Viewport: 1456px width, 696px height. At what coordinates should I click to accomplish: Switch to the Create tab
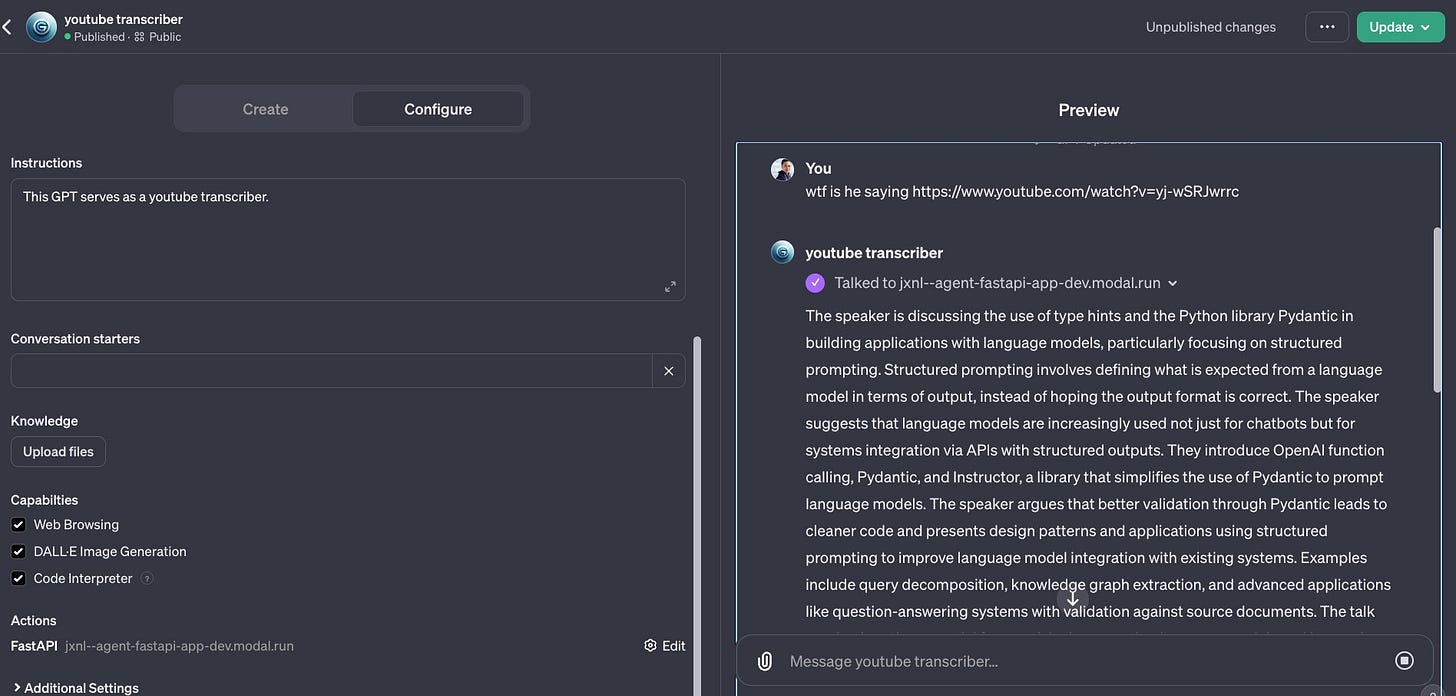pyautogui.click(x=265, y=109)
